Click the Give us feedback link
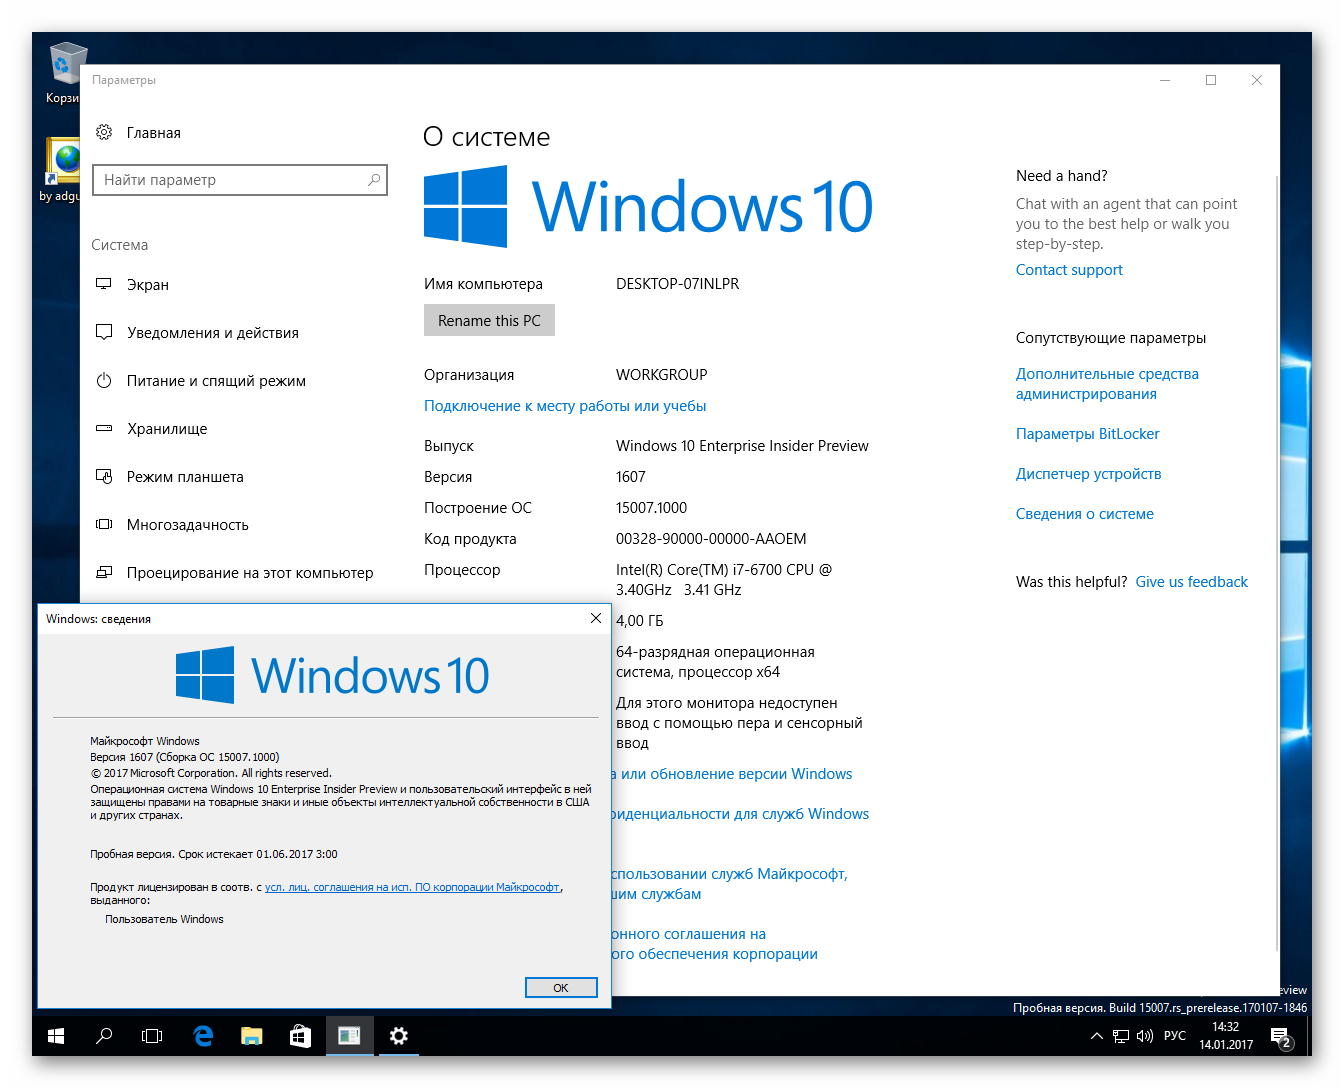The width and height of the screenshot is (1344, 1088). (1191, 582)
